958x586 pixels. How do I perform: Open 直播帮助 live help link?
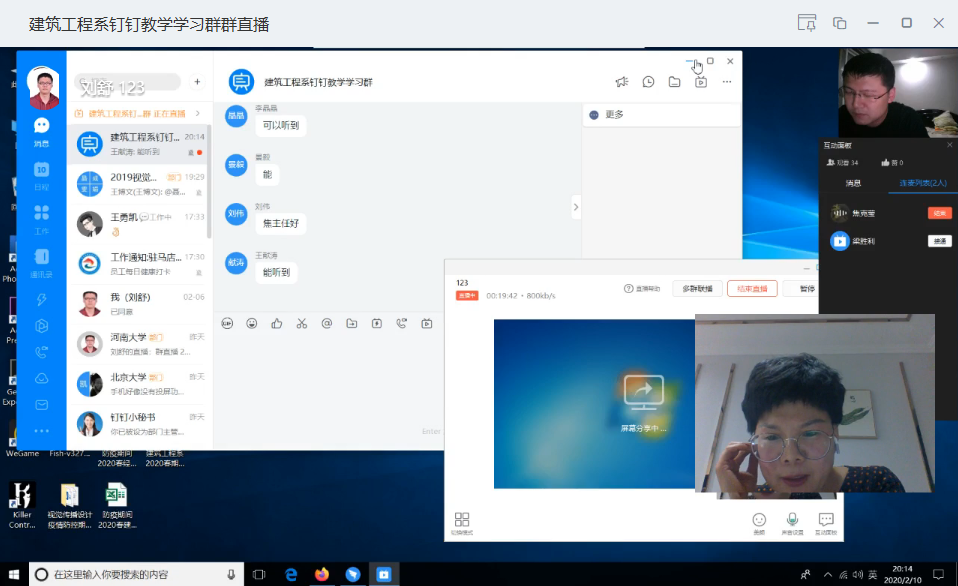[642, 288]
